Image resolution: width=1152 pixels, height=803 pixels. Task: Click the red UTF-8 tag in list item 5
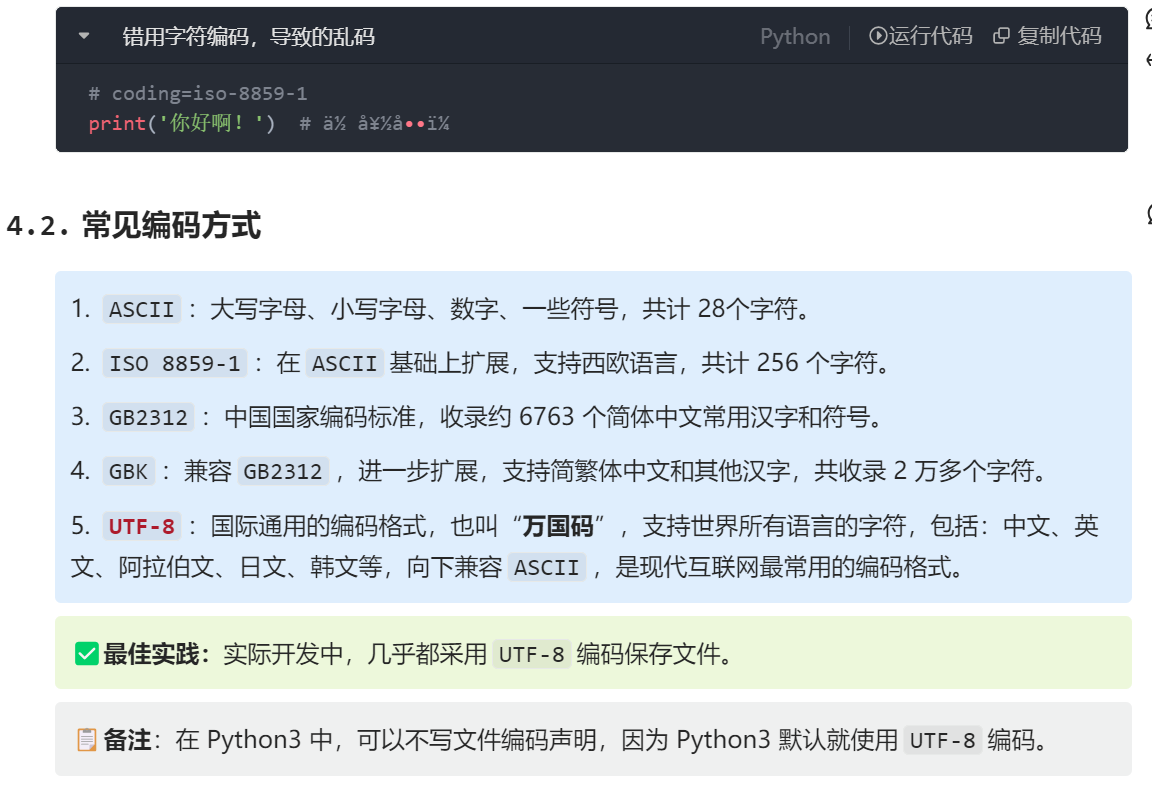142,526
